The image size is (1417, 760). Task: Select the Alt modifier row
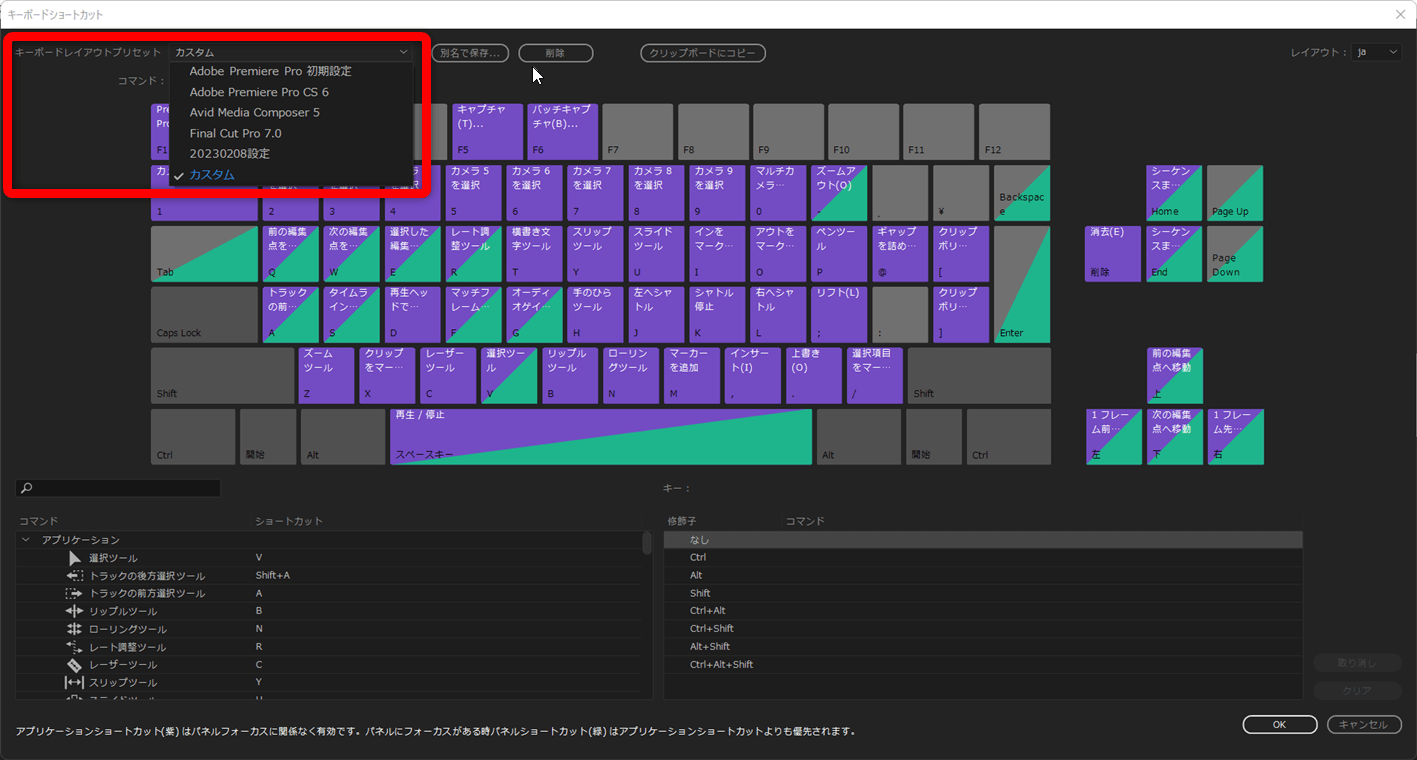(x=983, y=575)
